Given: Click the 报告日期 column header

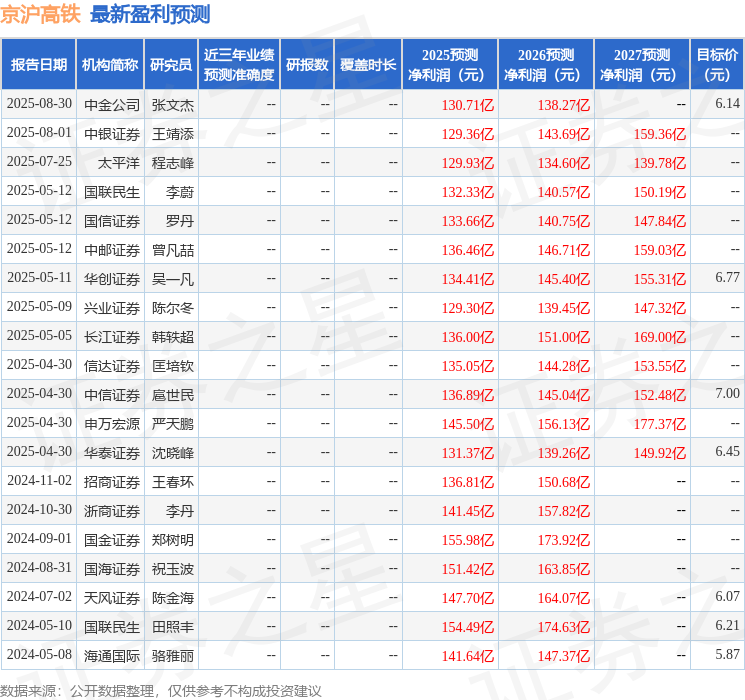Looking at the screenshot, I should (38, 65).
